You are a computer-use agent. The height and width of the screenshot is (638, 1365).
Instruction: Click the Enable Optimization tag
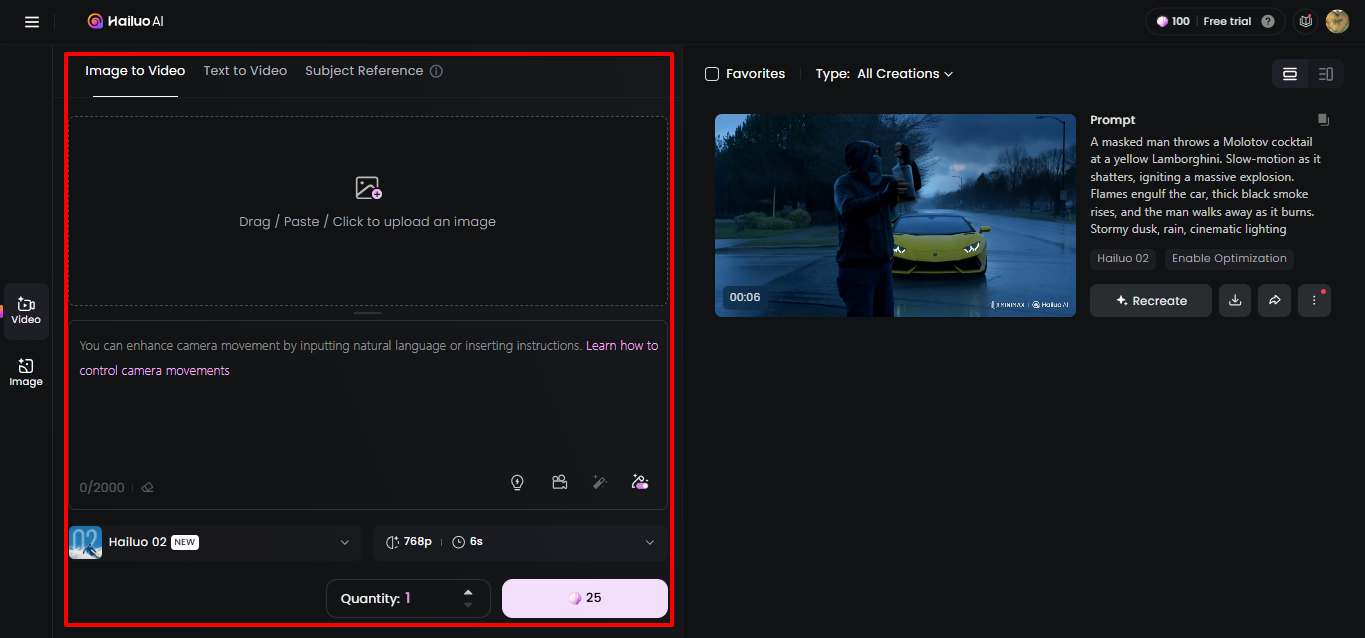coord(1229,258)
